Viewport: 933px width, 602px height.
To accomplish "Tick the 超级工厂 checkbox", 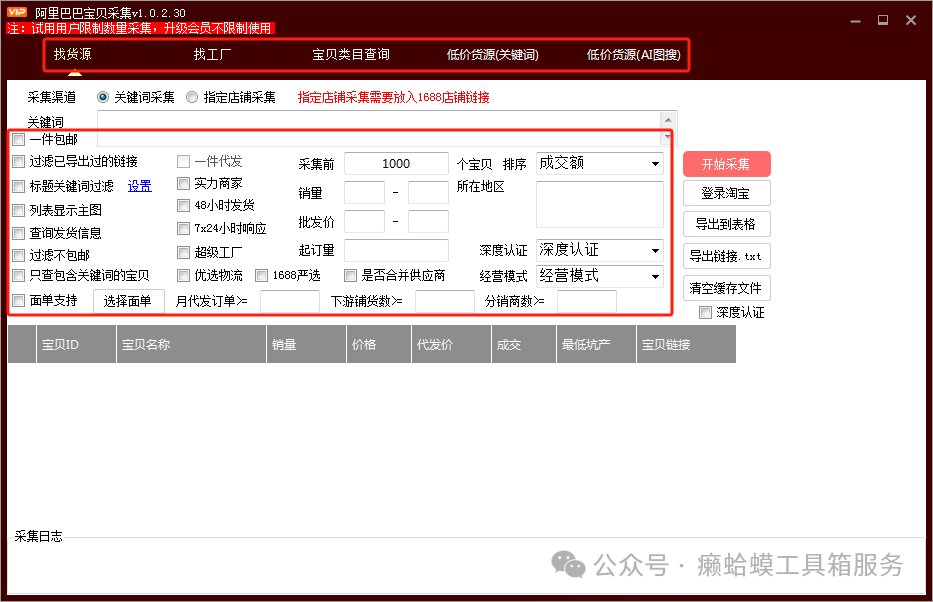I will pyautogui.click(x=183, y=253).
